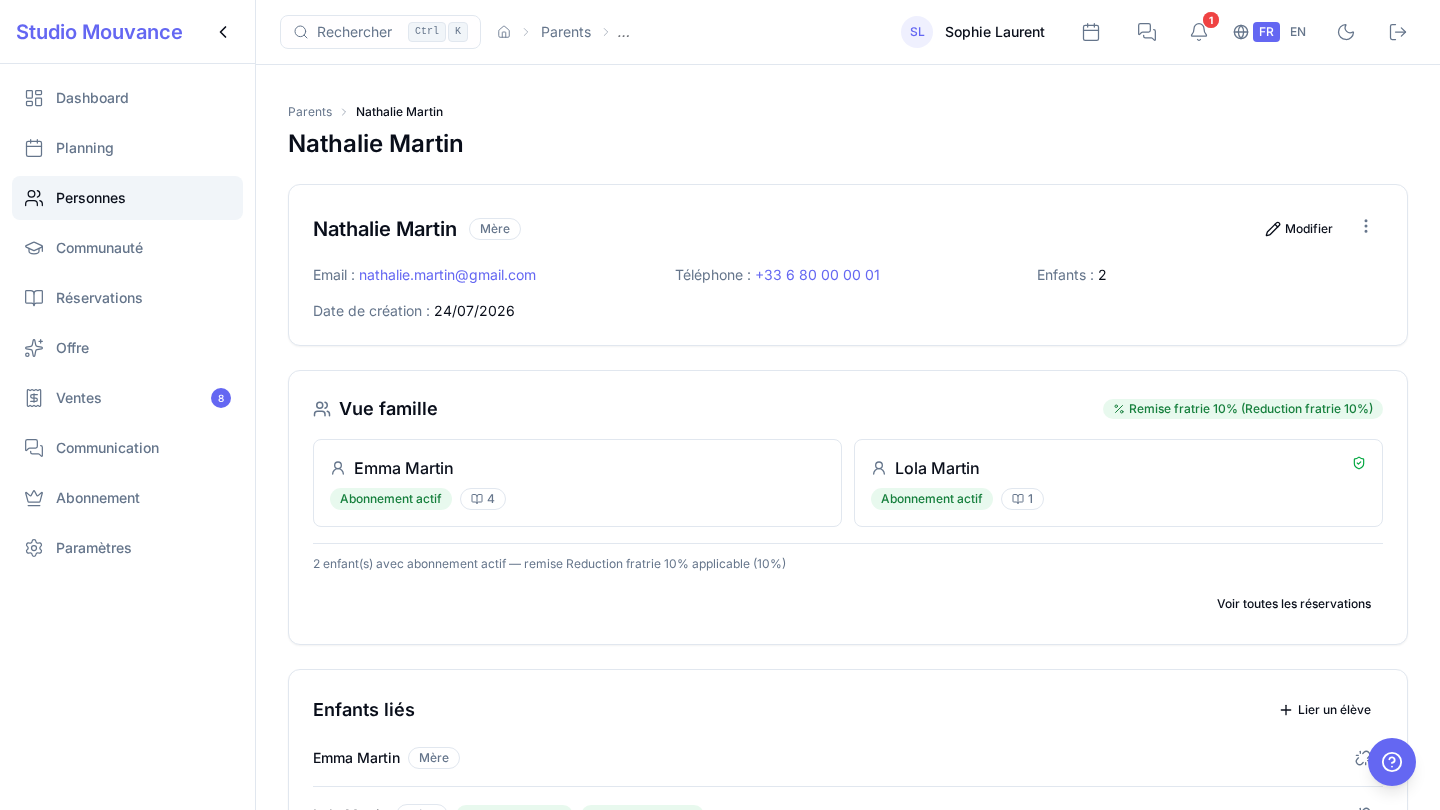The width and height of the screenshot is (1440, 810).
Task: Click Emma Martin's Abonnement actif badge
Action: (391, 499)
